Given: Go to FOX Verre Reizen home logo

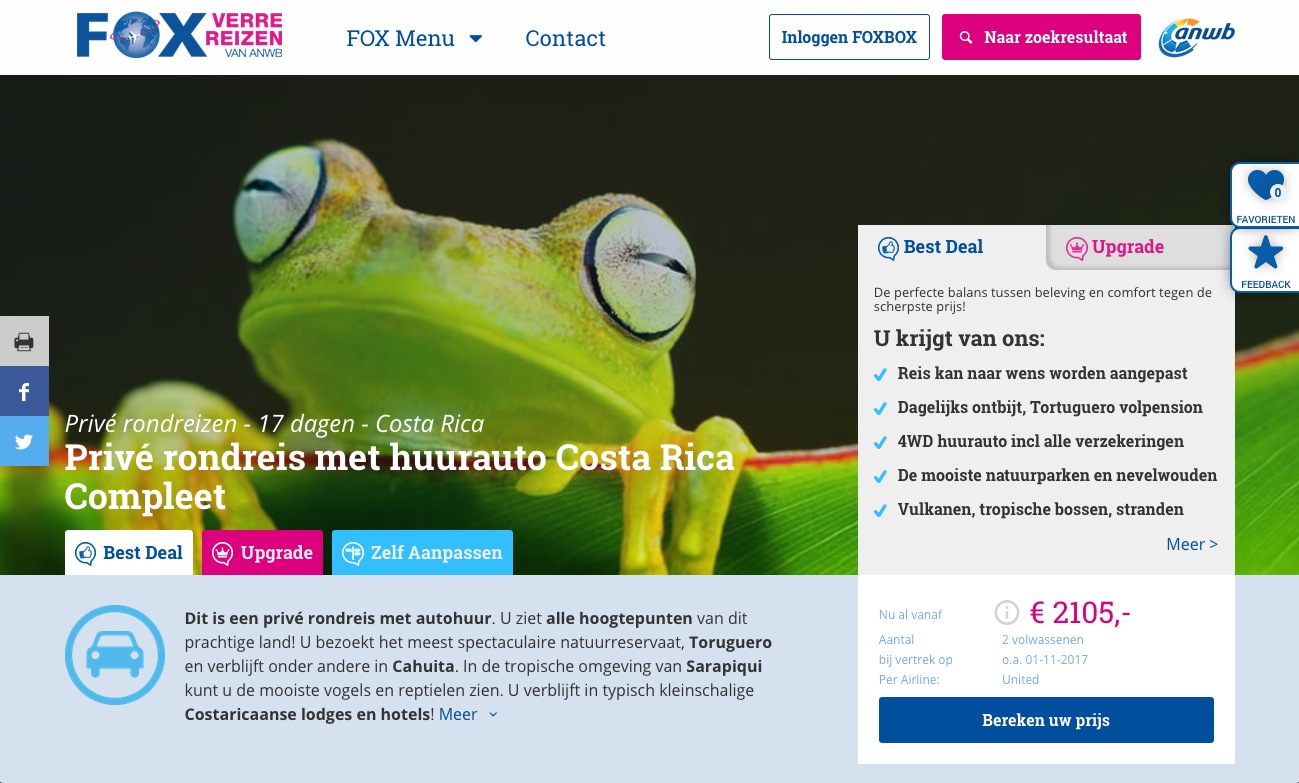Looking at the screenshot, I should tap(180, 36).
